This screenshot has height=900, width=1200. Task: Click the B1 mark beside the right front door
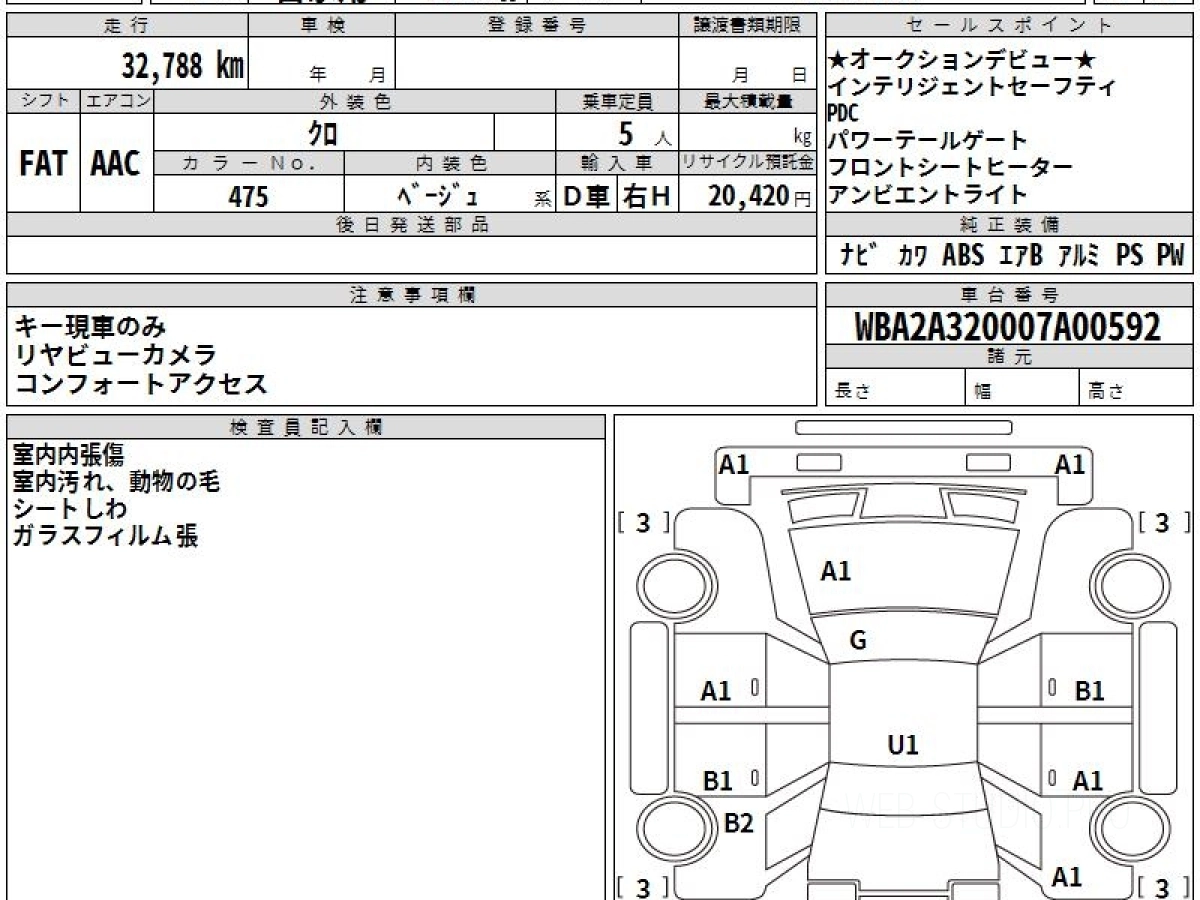(x=1089, y=690)
